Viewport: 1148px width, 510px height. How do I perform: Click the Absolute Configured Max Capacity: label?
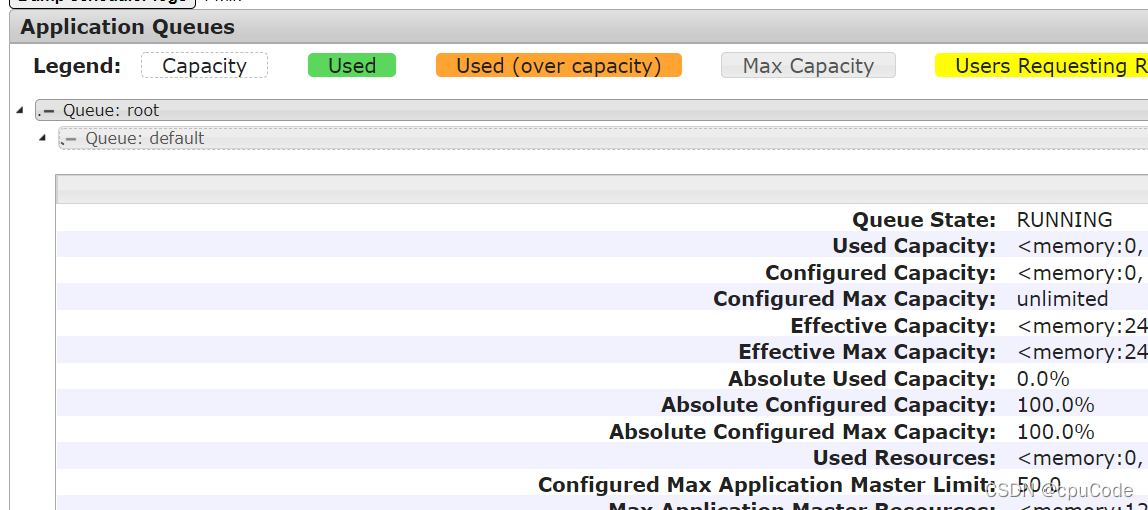click(802, 431)
